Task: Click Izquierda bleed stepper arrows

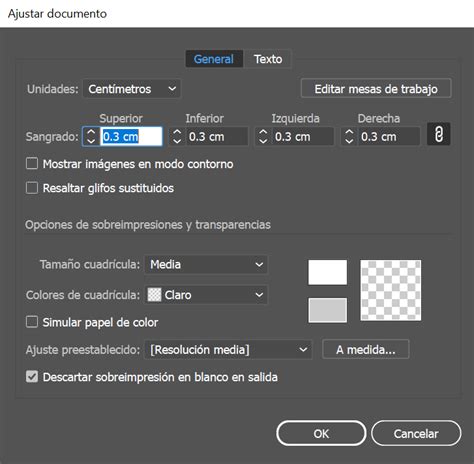Action: [x=263, y=136]
